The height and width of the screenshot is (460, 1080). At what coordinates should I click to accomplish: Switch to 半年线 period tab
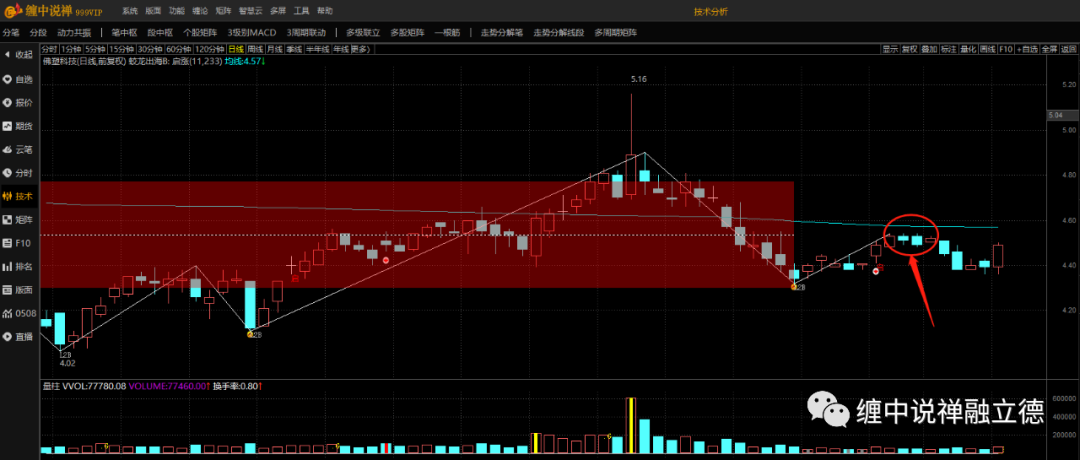coord(318,49)
